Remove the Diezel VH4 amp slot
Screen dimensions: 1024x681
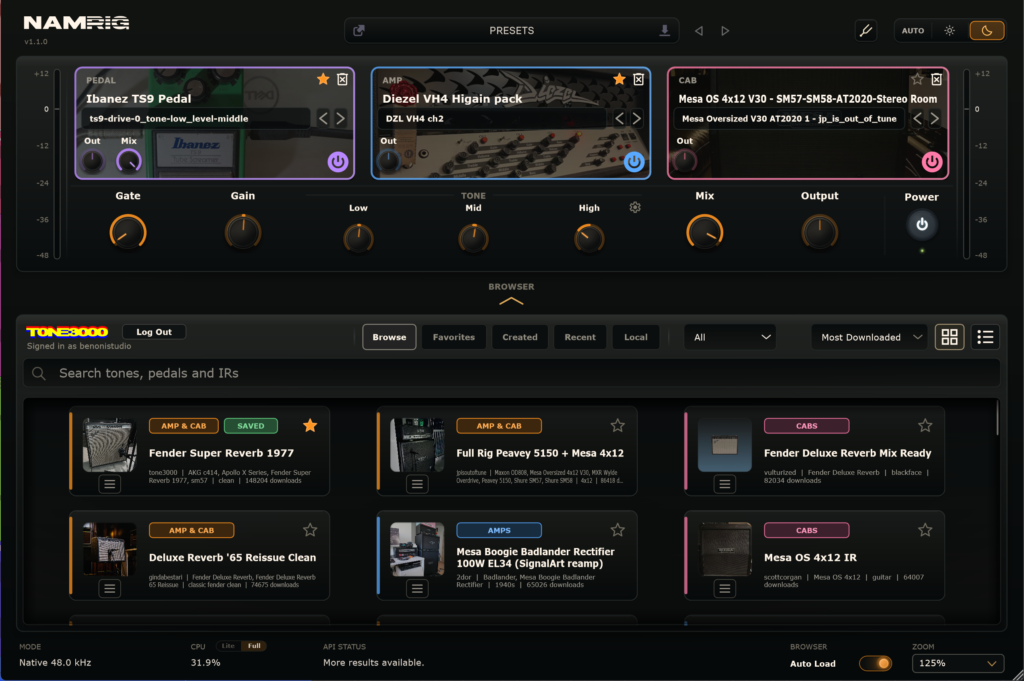639,79
